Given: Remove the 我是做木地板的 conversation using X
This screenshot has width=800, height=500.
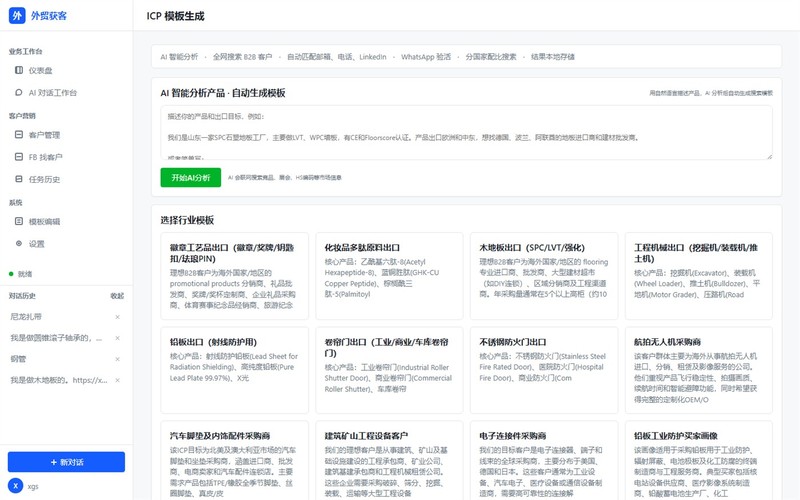Looking at the screenshot, I should tap(117, 380).
